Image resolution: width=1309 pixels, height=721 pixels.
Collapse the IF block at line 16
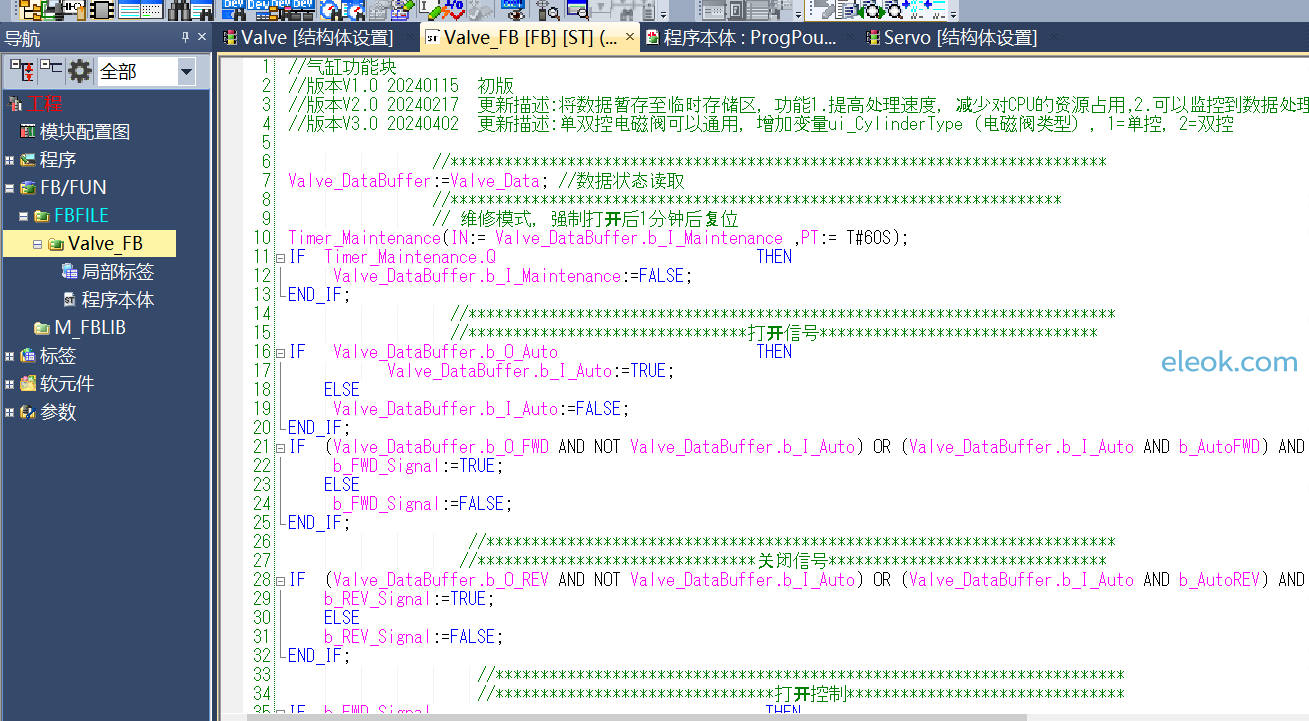click(280, 352)
